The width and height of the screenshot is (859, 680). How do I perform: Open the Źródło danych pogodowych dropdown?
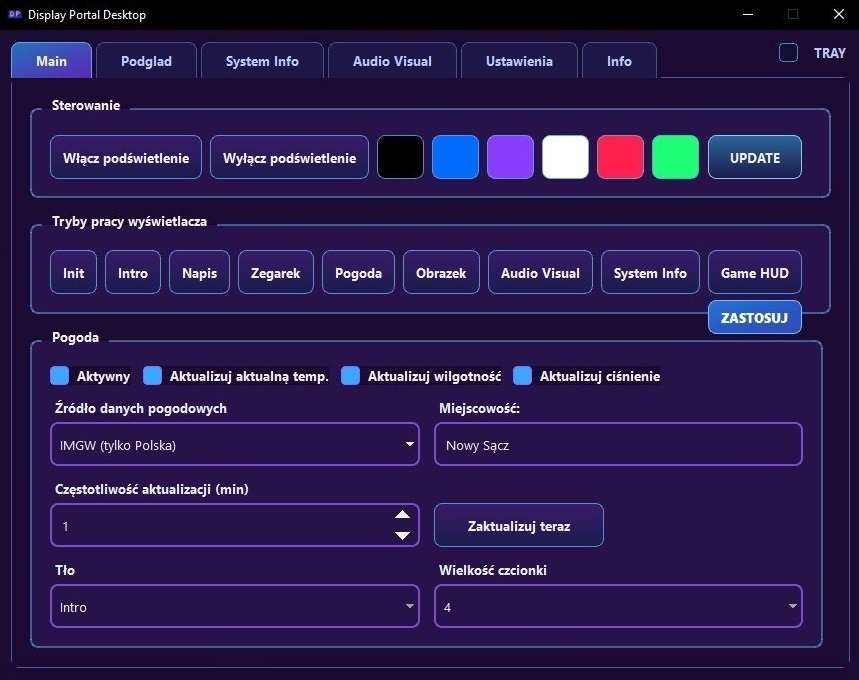click(235, 444)
